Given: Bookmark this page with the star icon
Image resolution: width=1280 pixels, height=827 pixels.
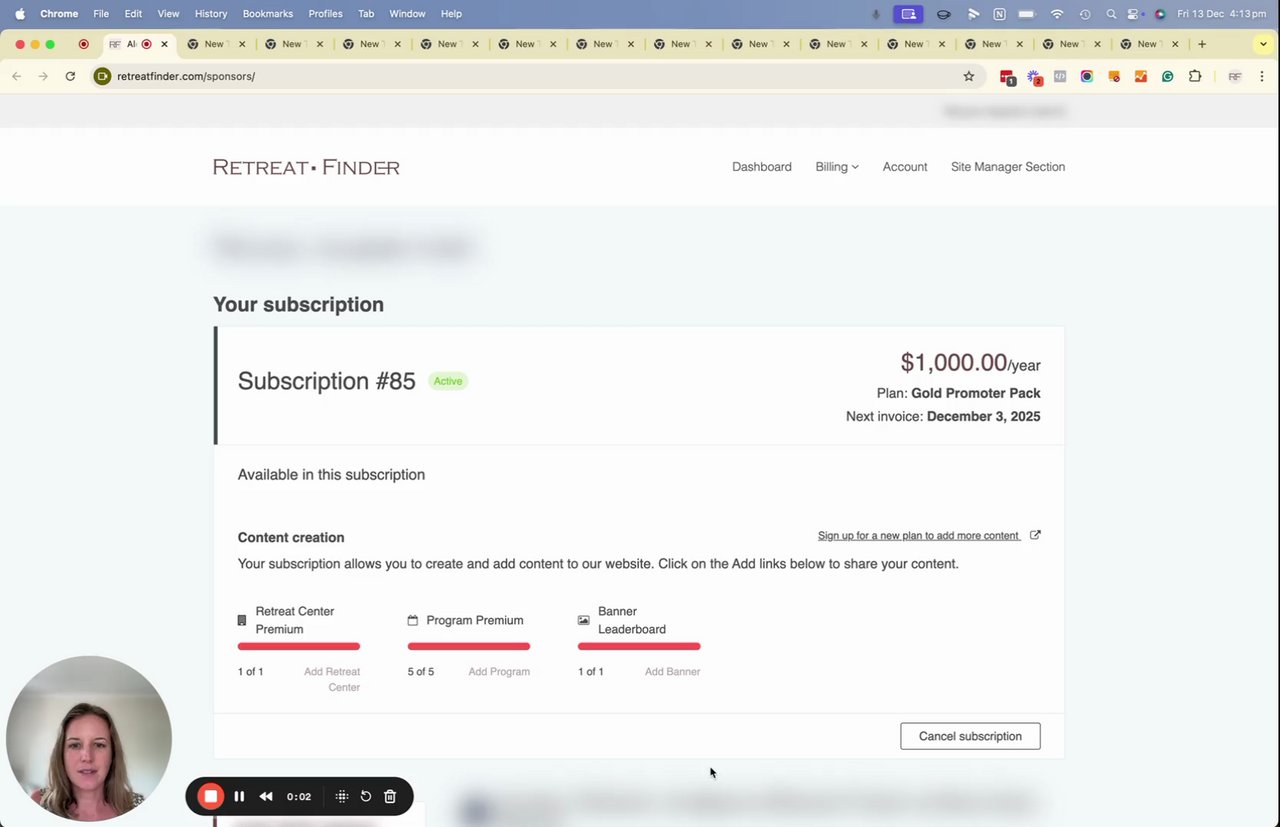Looking at the screenshot, I should point(968,76).
